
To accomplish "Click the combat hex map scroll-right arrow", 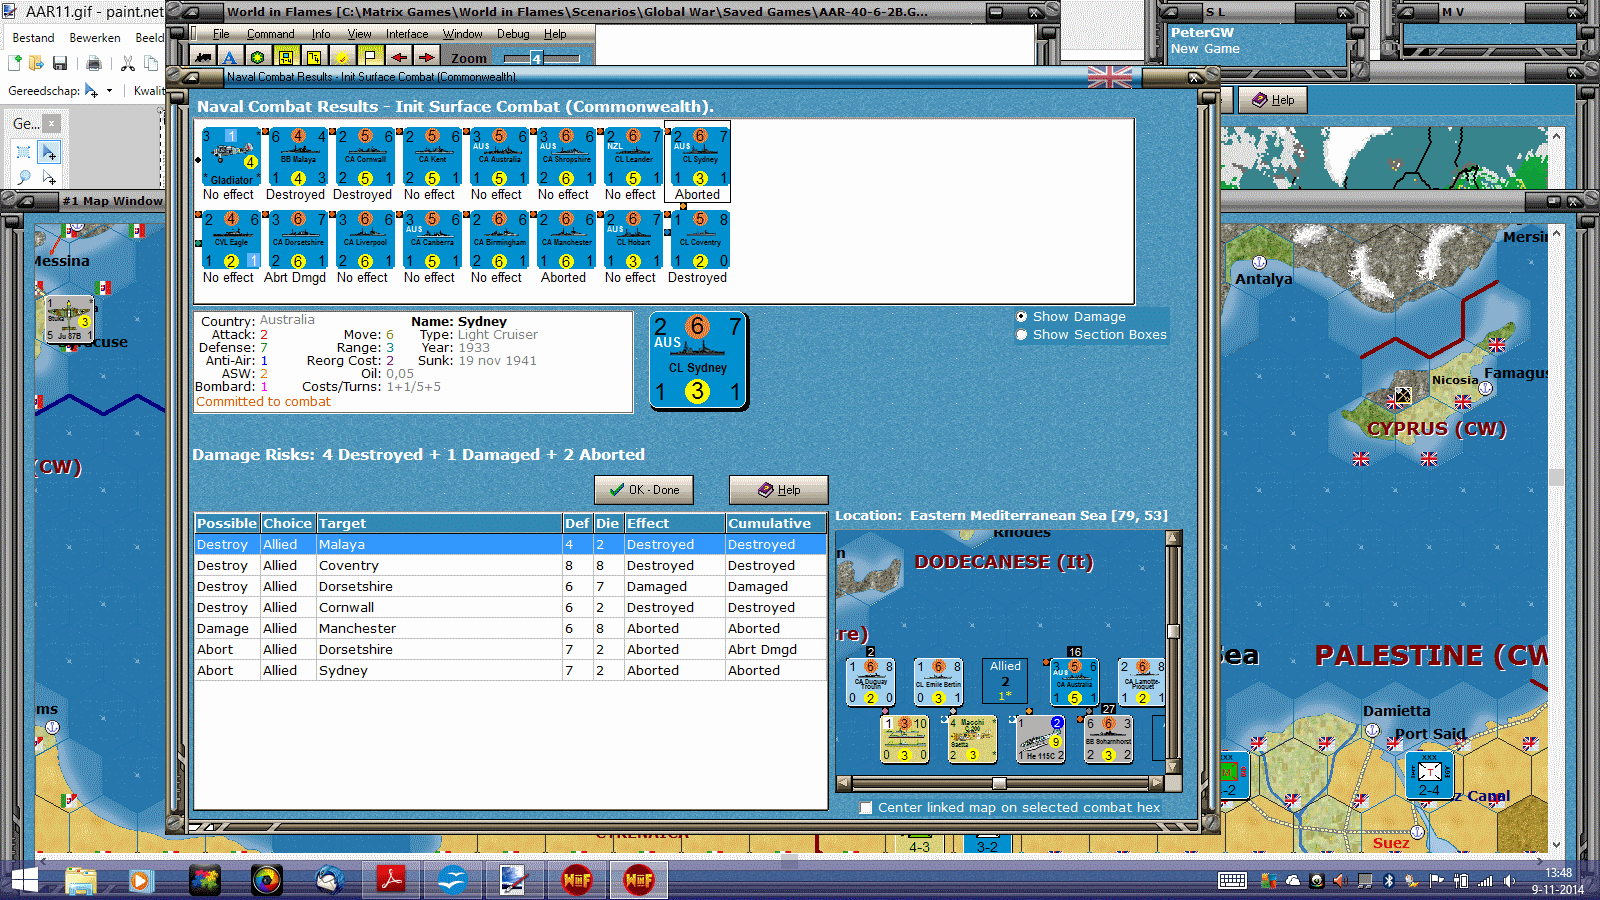I will [x=1157, y=783].
